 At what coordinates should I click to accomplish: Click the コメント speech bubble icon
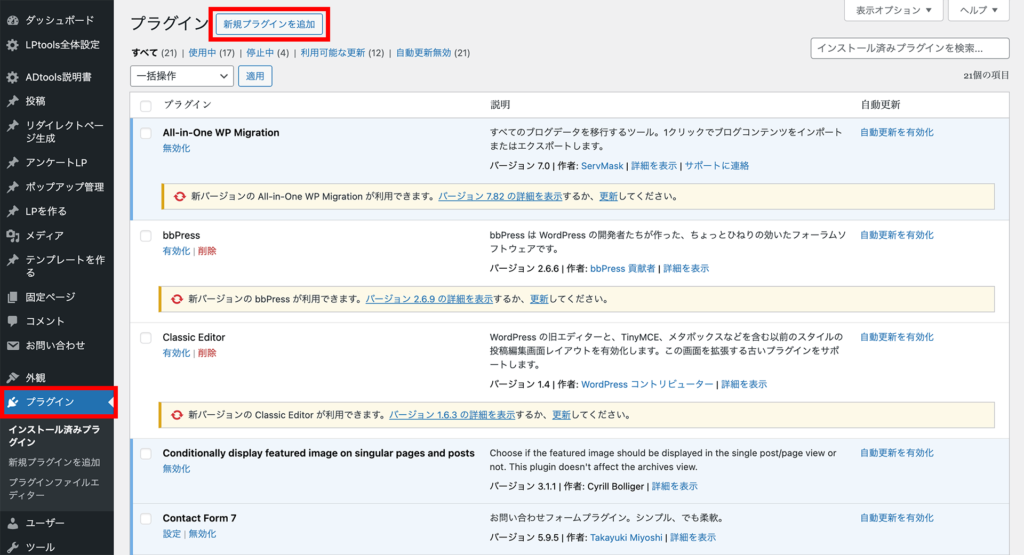click(12, 321)
